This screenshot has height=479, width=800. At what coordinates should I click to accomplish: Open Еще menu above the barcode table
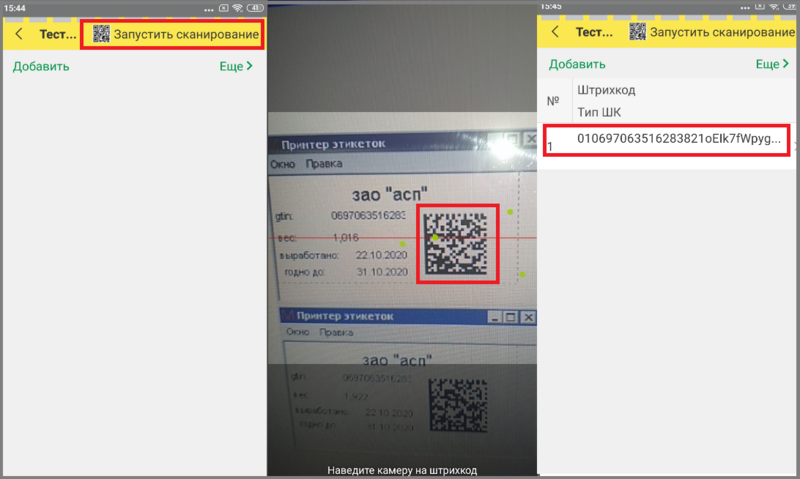tap(772, 64)
